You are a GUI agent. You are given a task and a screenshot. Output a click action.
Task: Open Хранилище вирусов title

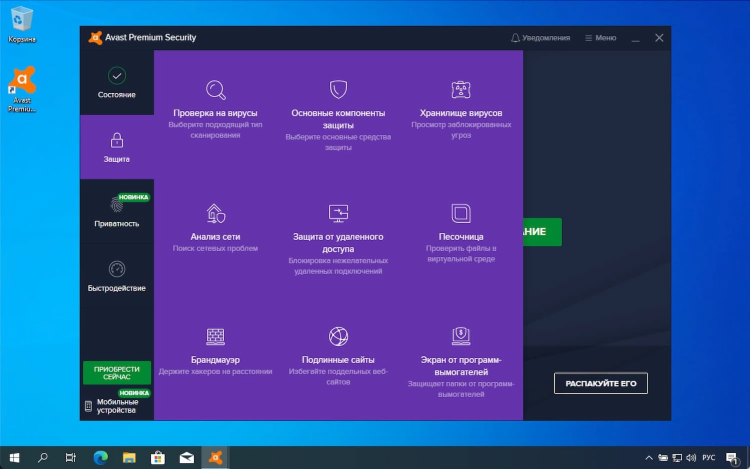[461, 113]
